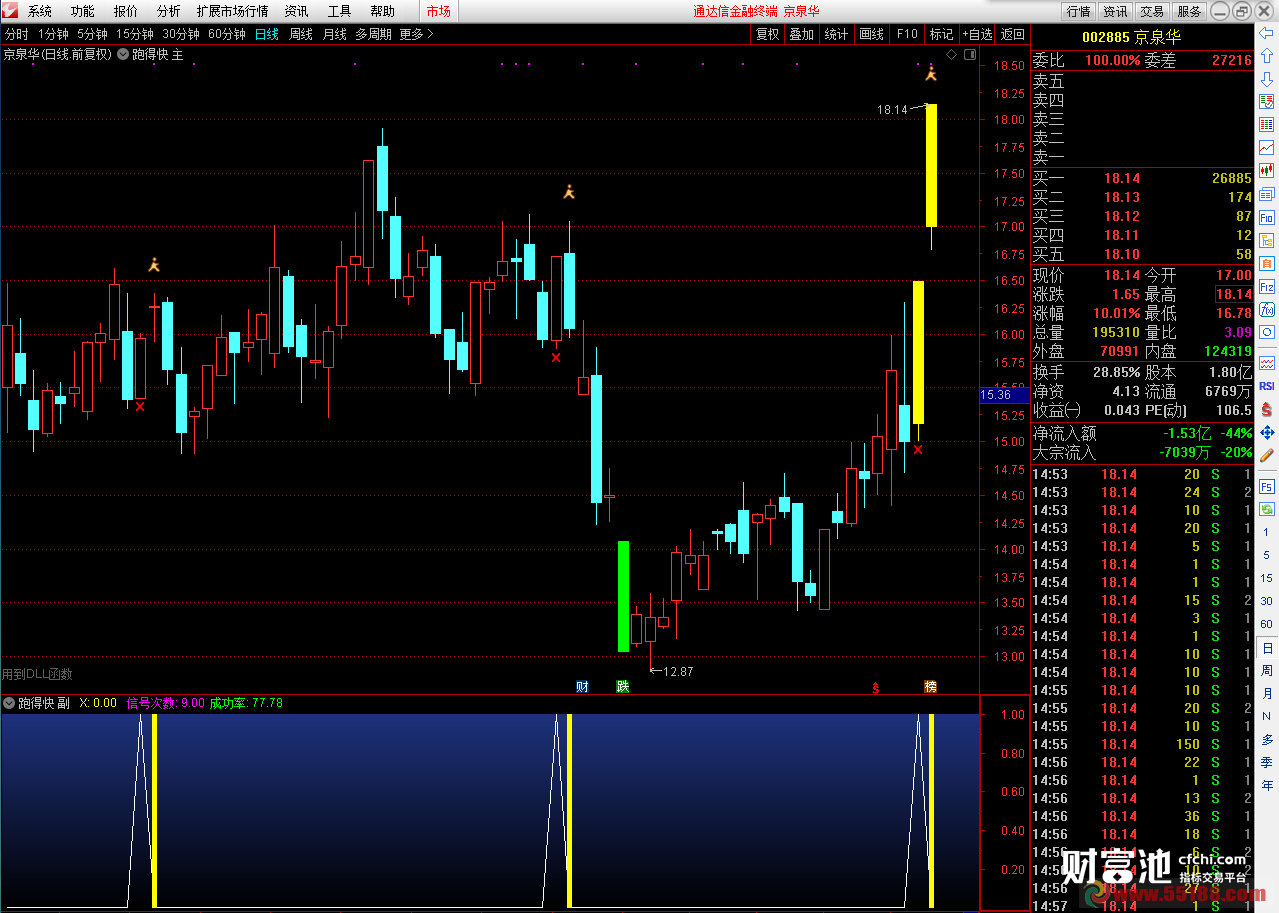Click the app logo icon in the menu bar
This screenshot has height=913, width=1279.
[10, 11]
